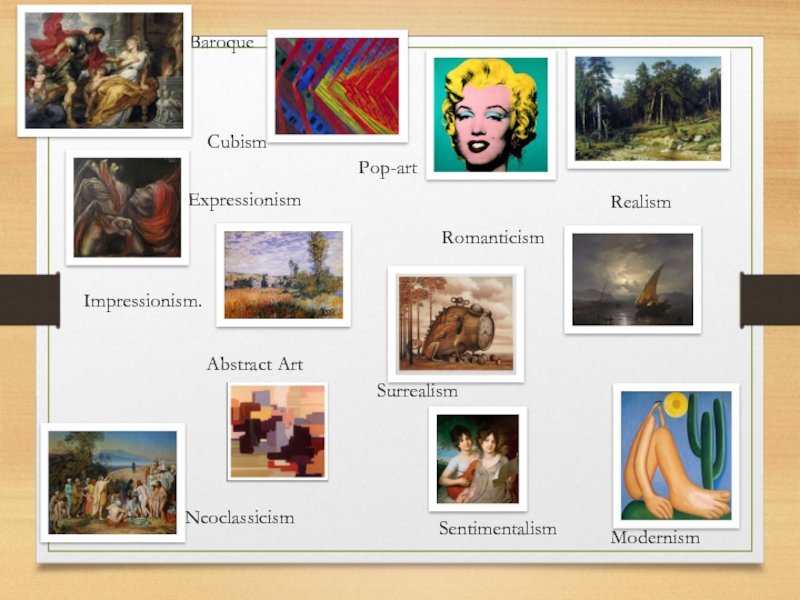Click the 'Modernism' label
Screen dimensions: 800x600
[655, 537]
